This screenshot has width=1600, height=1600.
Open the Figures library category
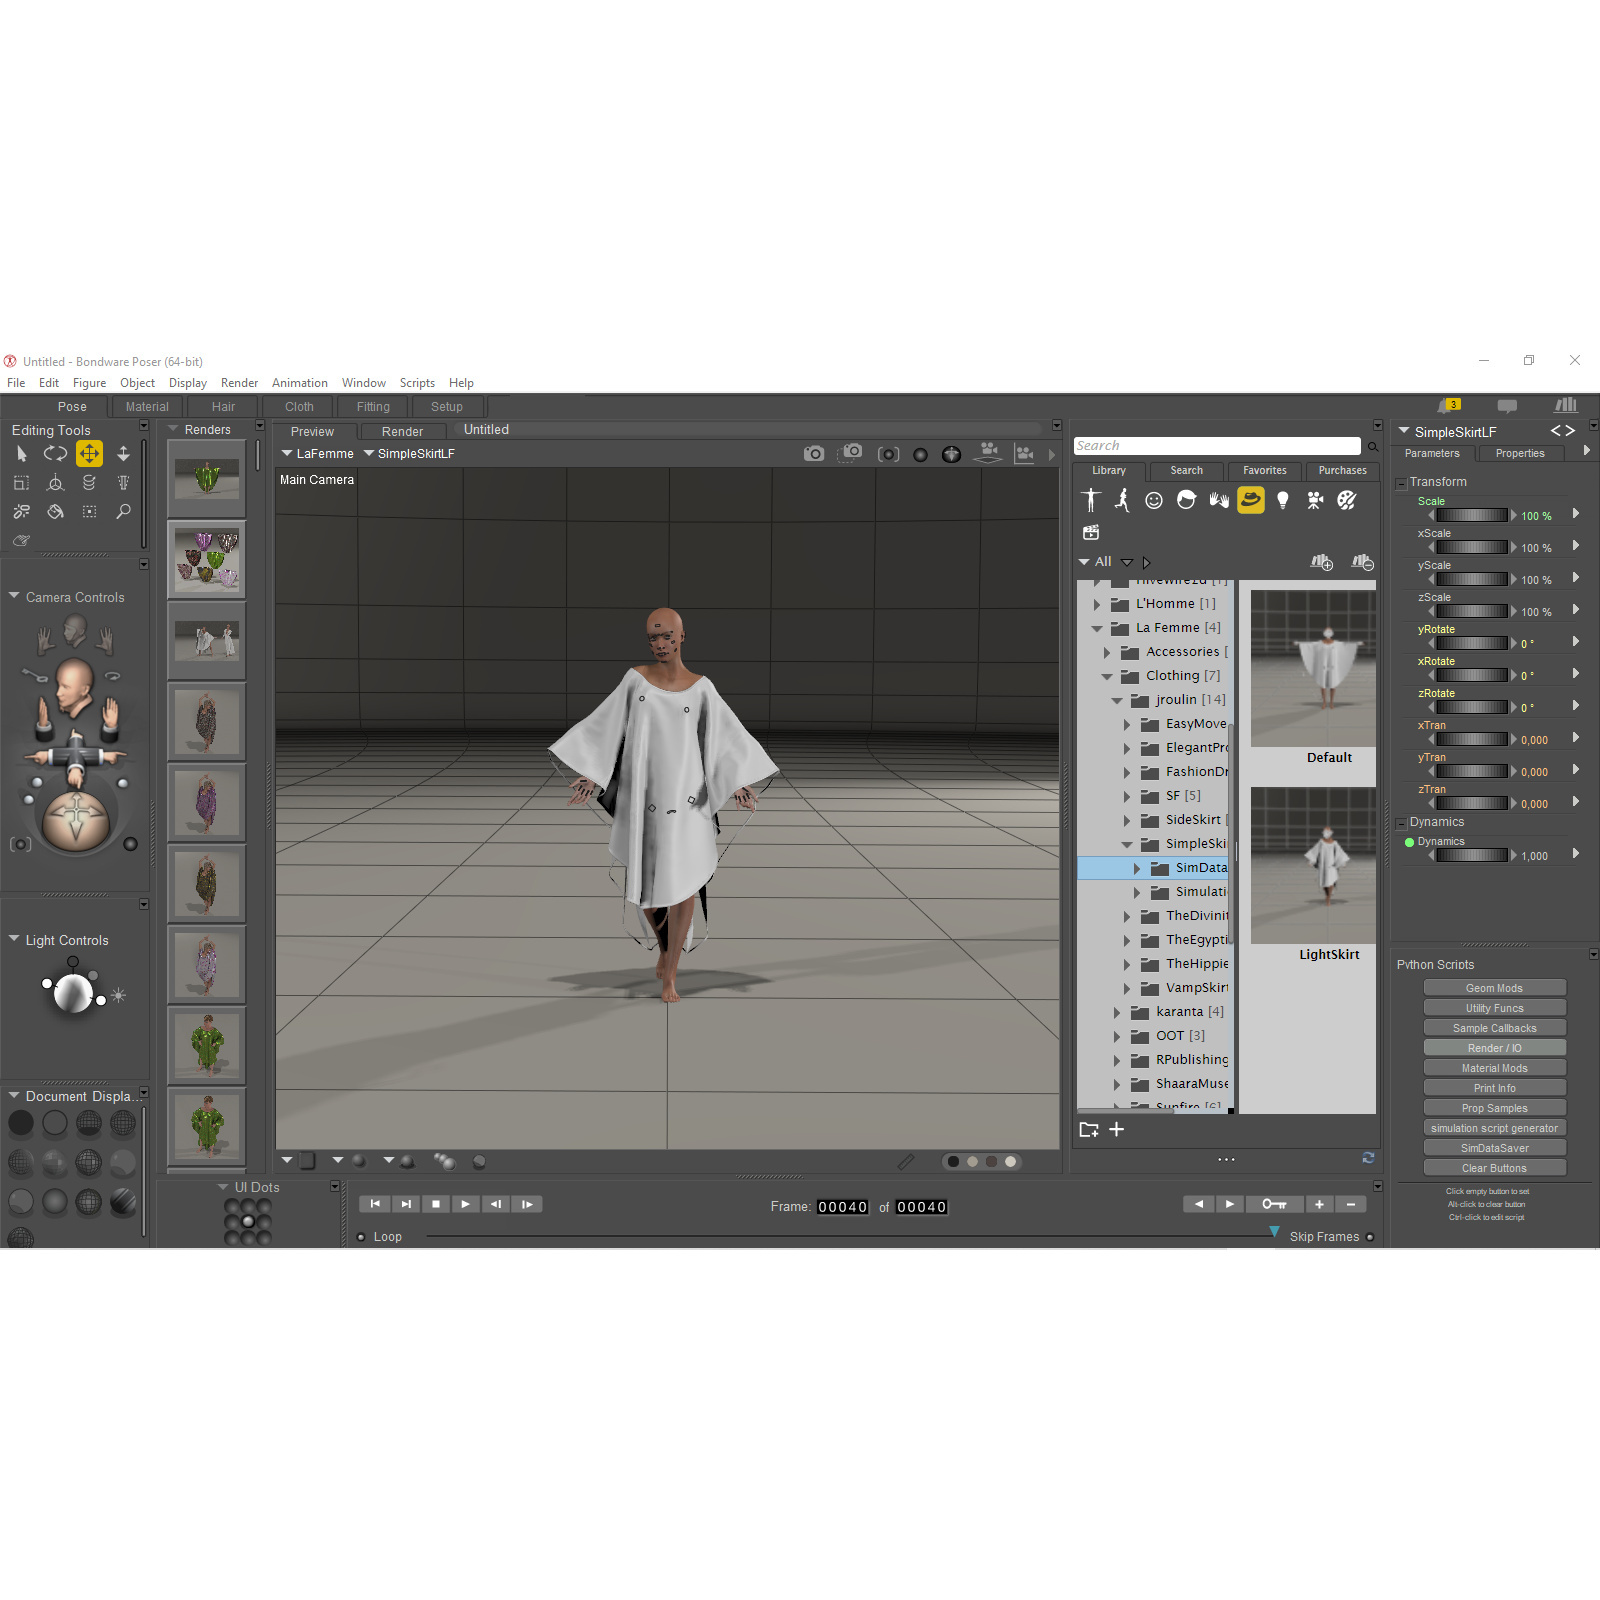pos(1090,500)
